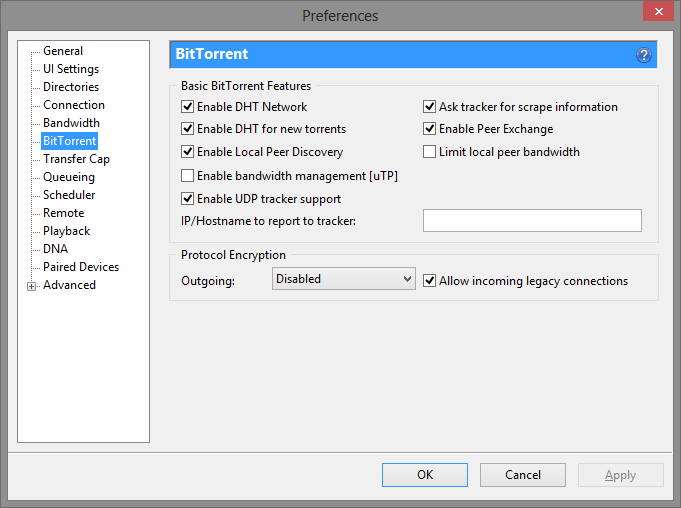Select Scheduler in the category list
Screen dimensions: 681x508
click(x=69, y=195)
